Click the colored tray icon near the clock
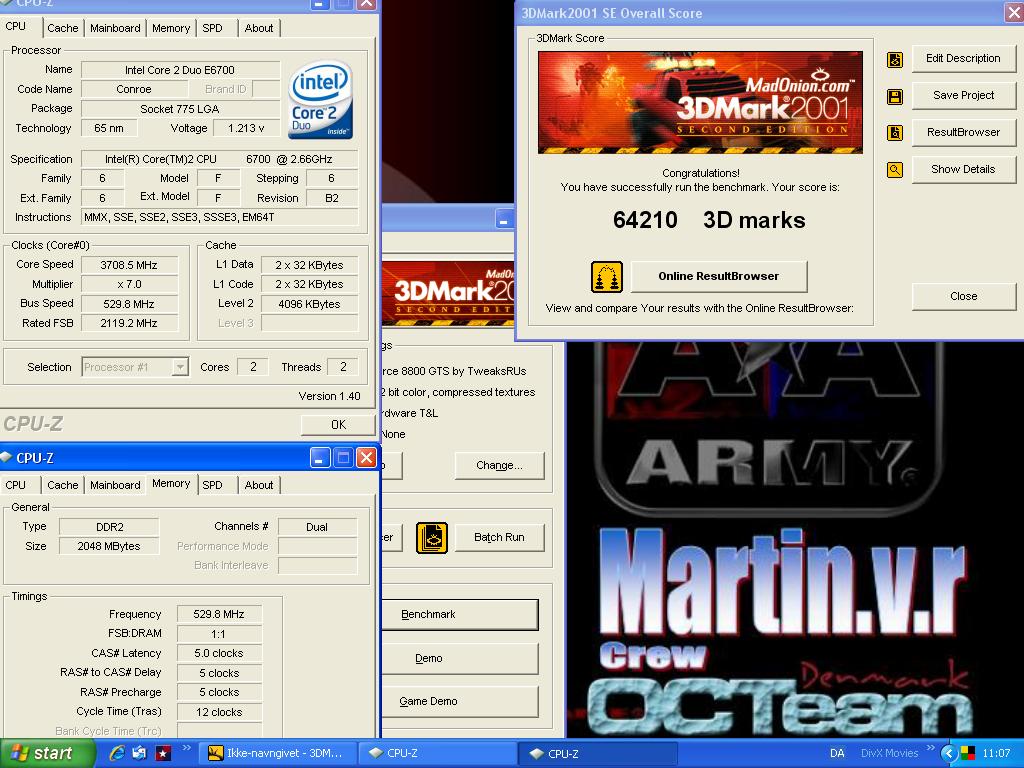Screen dimensions: 1024x768 [x=968, y=754]
